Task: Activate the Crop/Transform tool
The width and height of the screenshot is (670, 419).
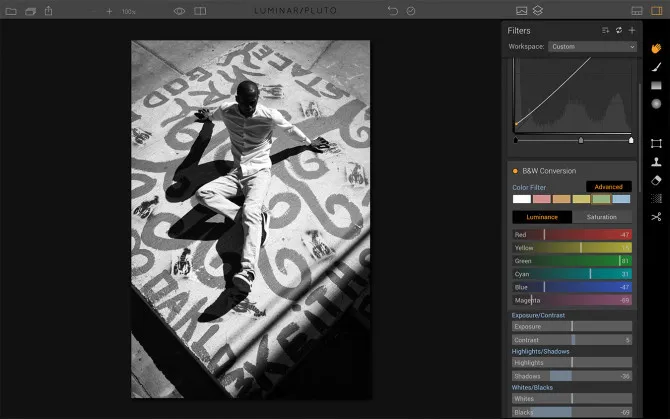Action: tap(656, 143)
